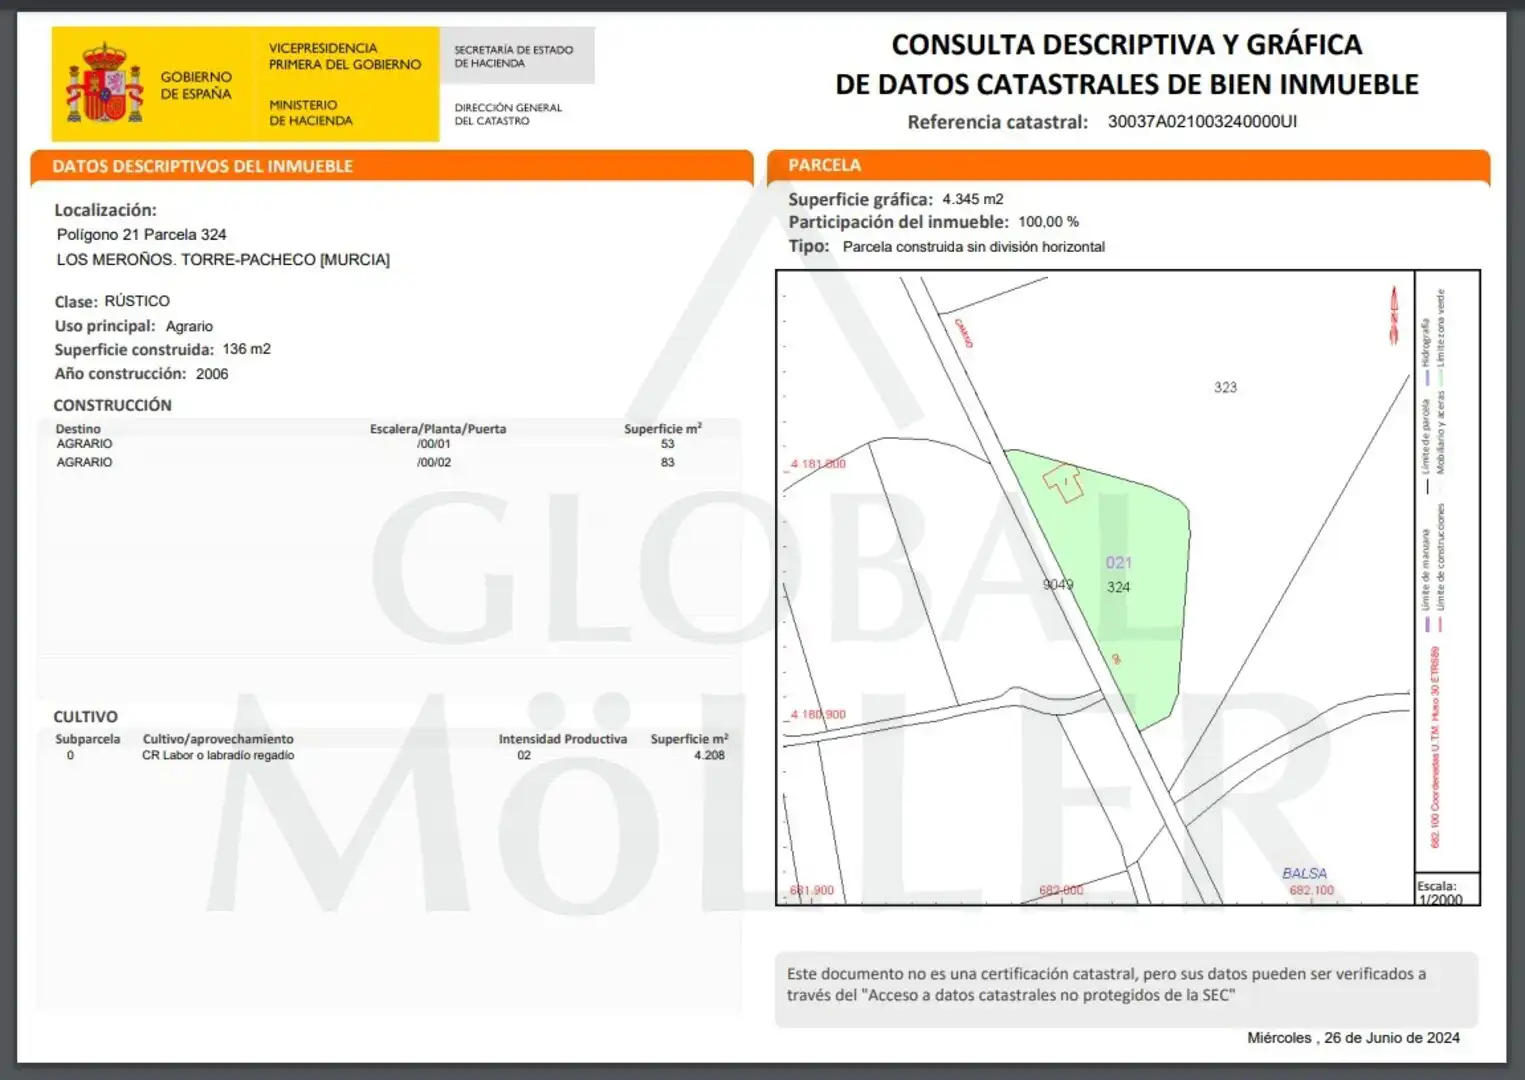Click parcel label '323' on the map
Screen dimensions: 1525x1080
tap(1225, 387)
